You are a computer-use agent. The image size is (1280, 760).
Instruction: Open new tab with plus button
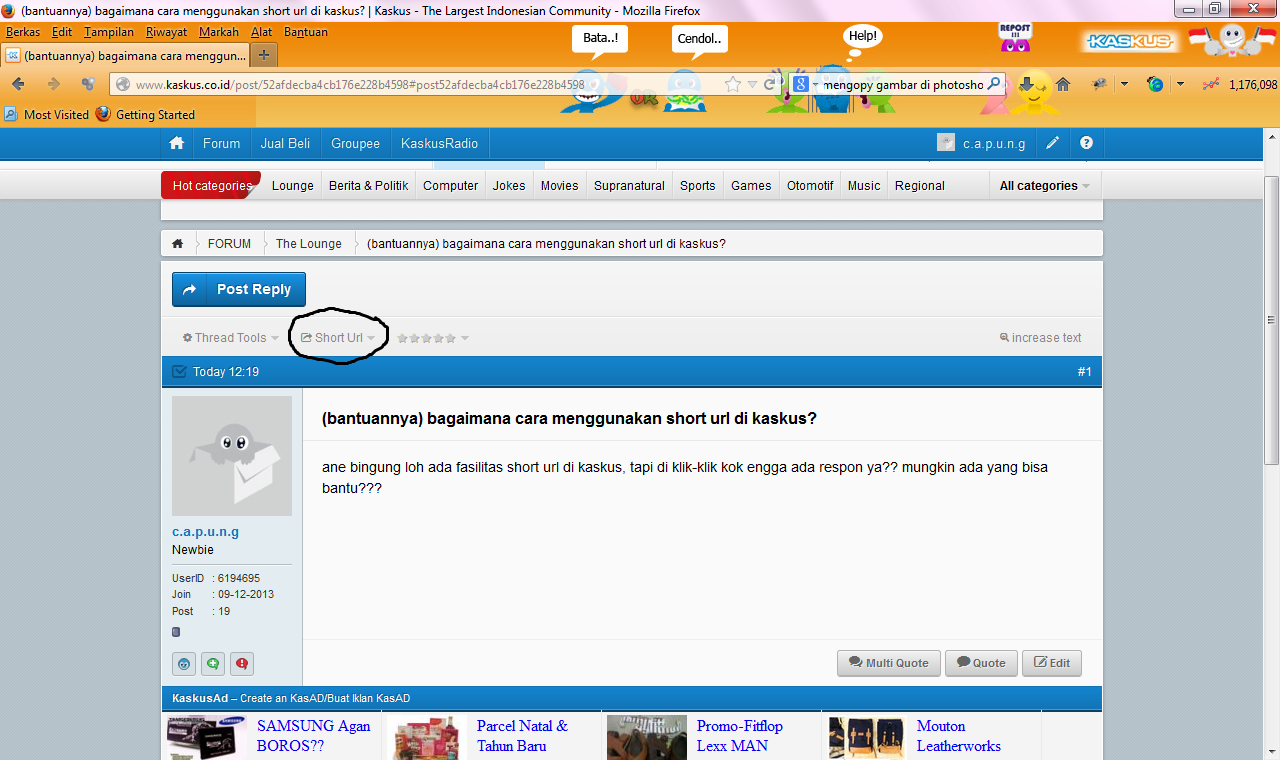(x=263, y=55)
